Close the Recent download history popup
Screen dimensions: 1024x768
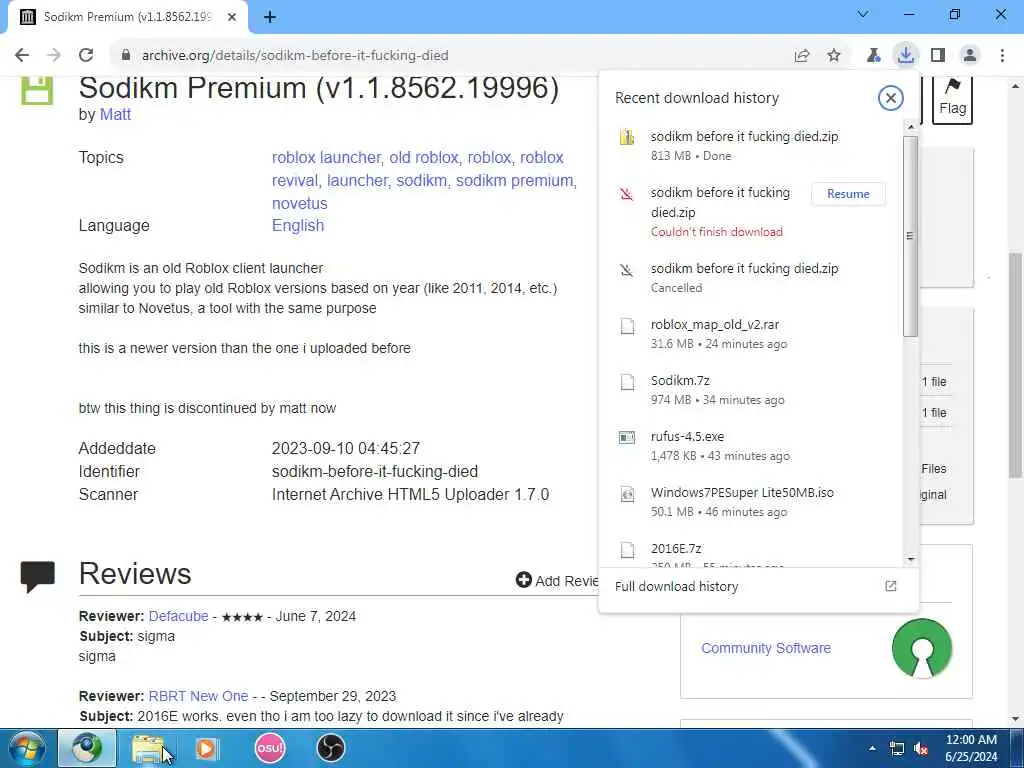pos(890,98)
